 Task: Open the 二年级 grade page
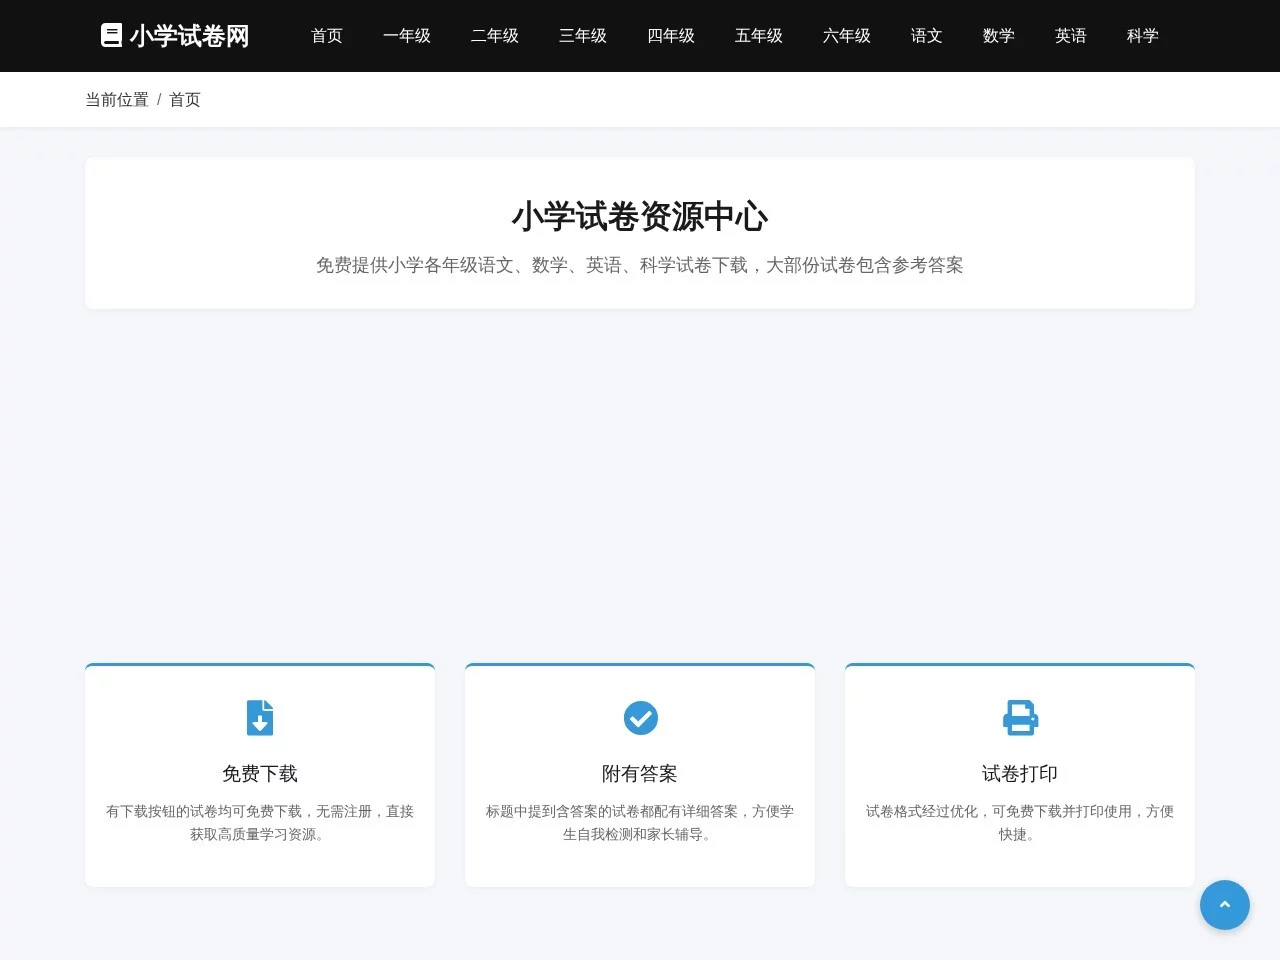click(495, 35)
